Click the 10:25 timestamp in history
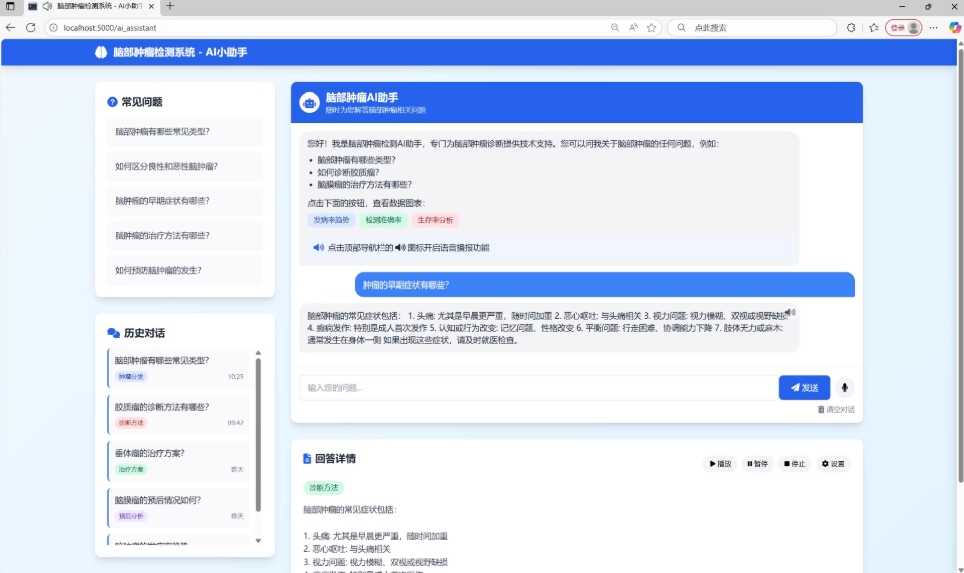Image resolution: width=964 pixels, height=573 pixels. [x=235, y=376]
